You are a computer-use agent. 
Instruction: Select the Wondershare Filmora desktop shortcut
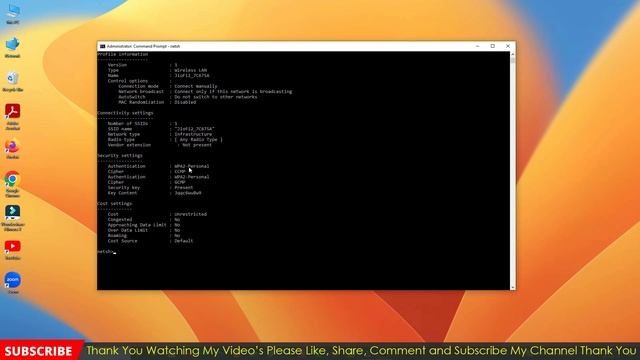(x=13, y=218)
